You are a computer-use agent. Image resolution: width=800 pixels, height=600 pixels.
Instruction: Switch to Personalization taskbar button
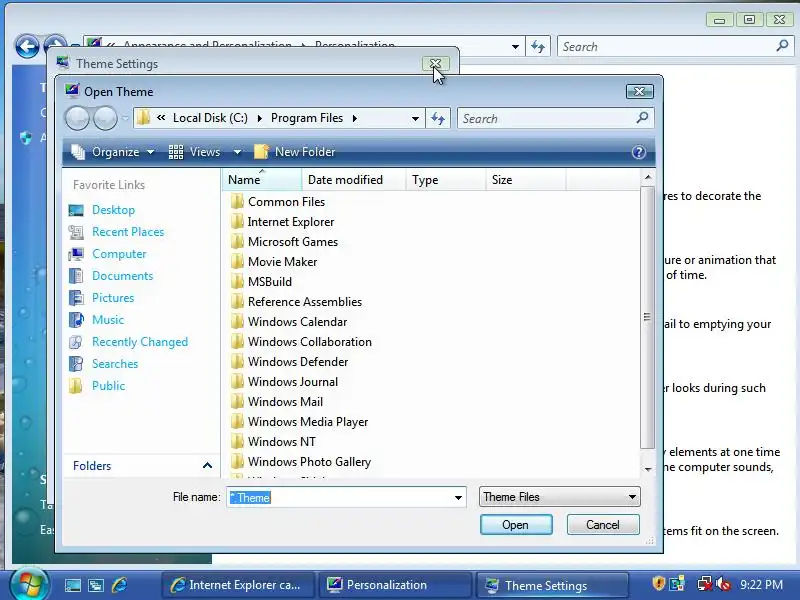pos(395,585)
